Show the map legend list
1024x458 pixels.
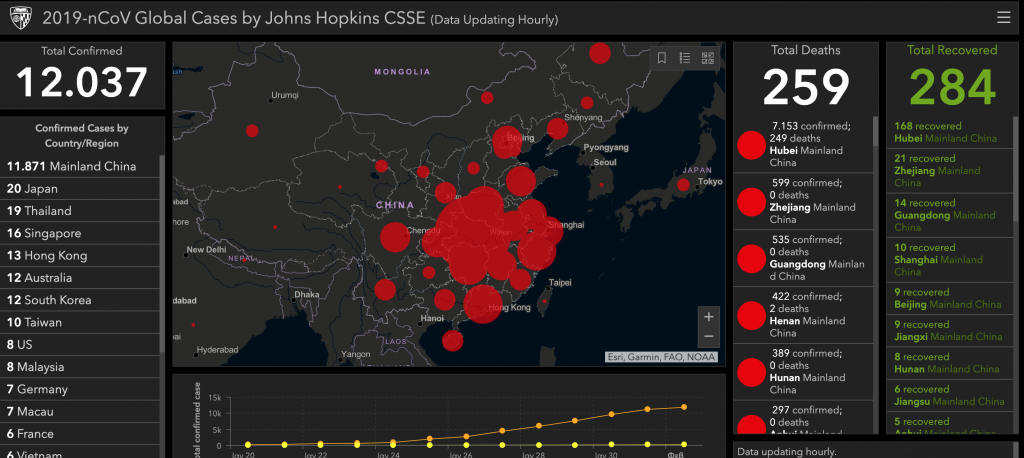pos(685,58)
